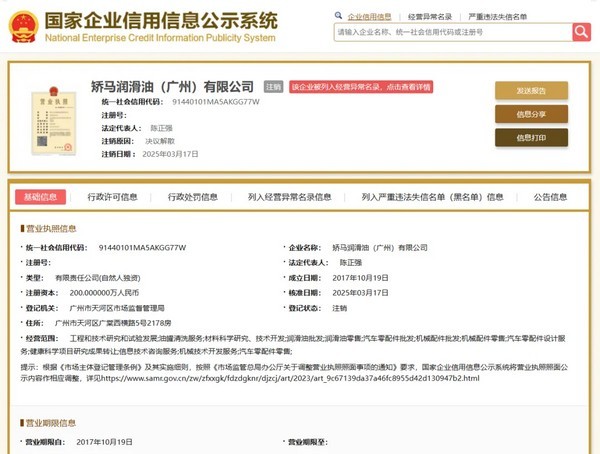Open the abnormal operation list warning notice
This screenshot has height=454, width=600.
click(361, 88)
